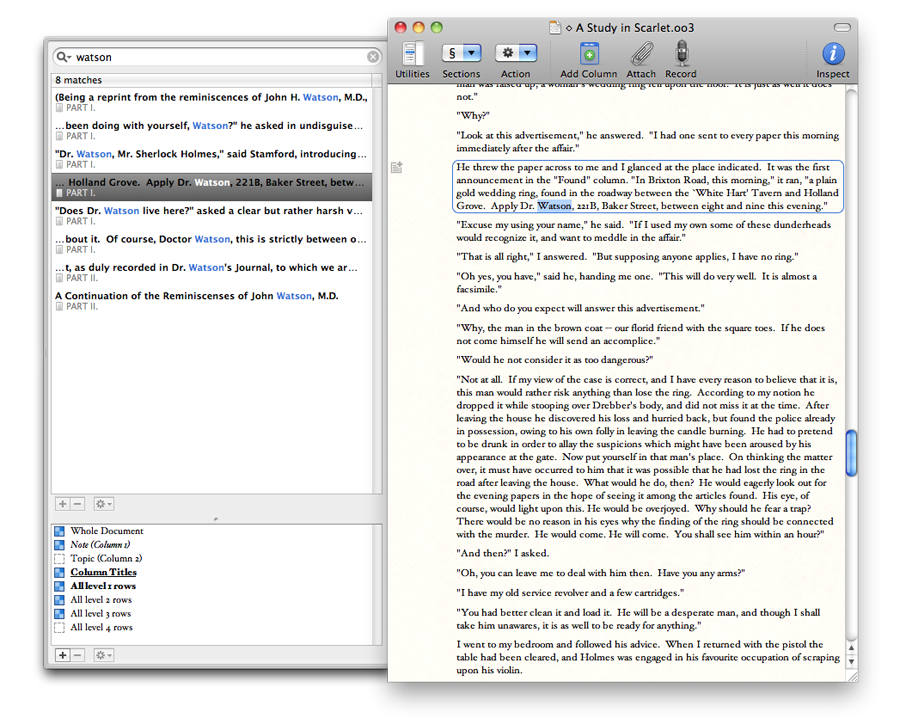This screenshot has height=718, width=900.
Task: Click the line 'Would he not consider it too dangerous?'
Action: (x=554, y=360)
